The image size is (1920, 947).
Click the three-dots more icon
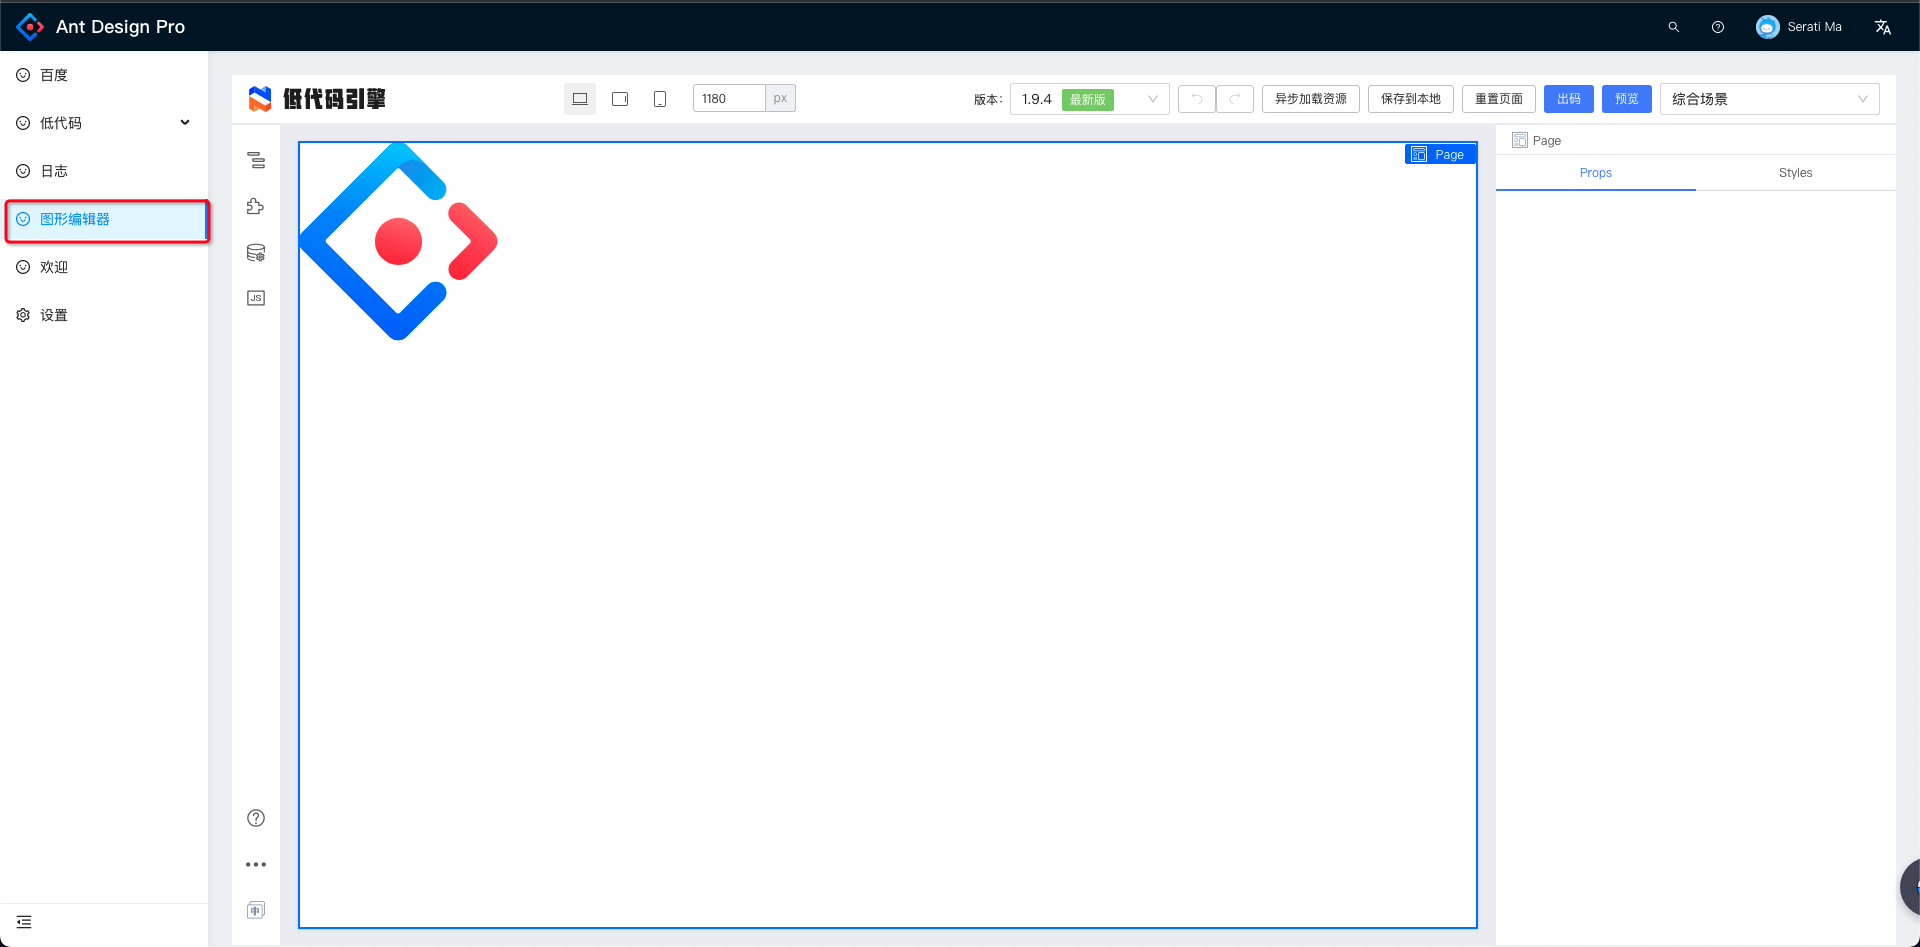tap(256, 864)
